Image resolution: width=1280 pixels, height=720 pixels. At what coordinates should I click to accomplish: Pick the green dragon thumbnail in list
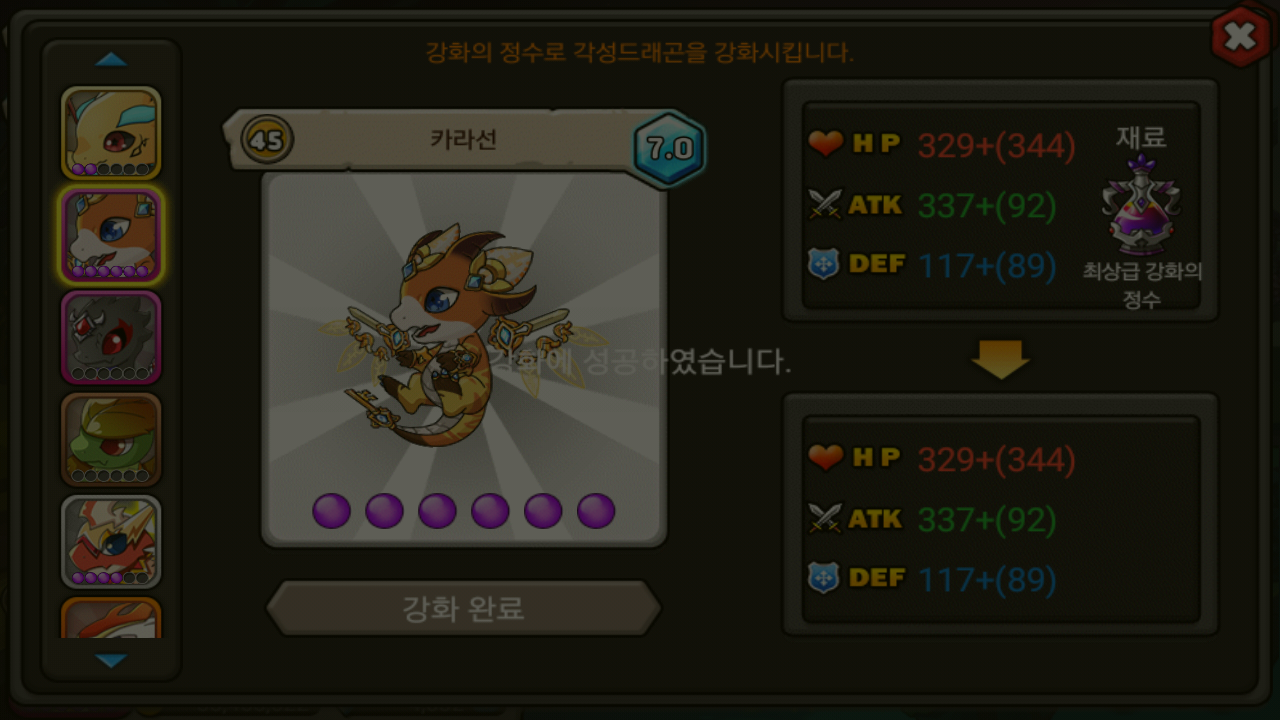coord(111,440)
